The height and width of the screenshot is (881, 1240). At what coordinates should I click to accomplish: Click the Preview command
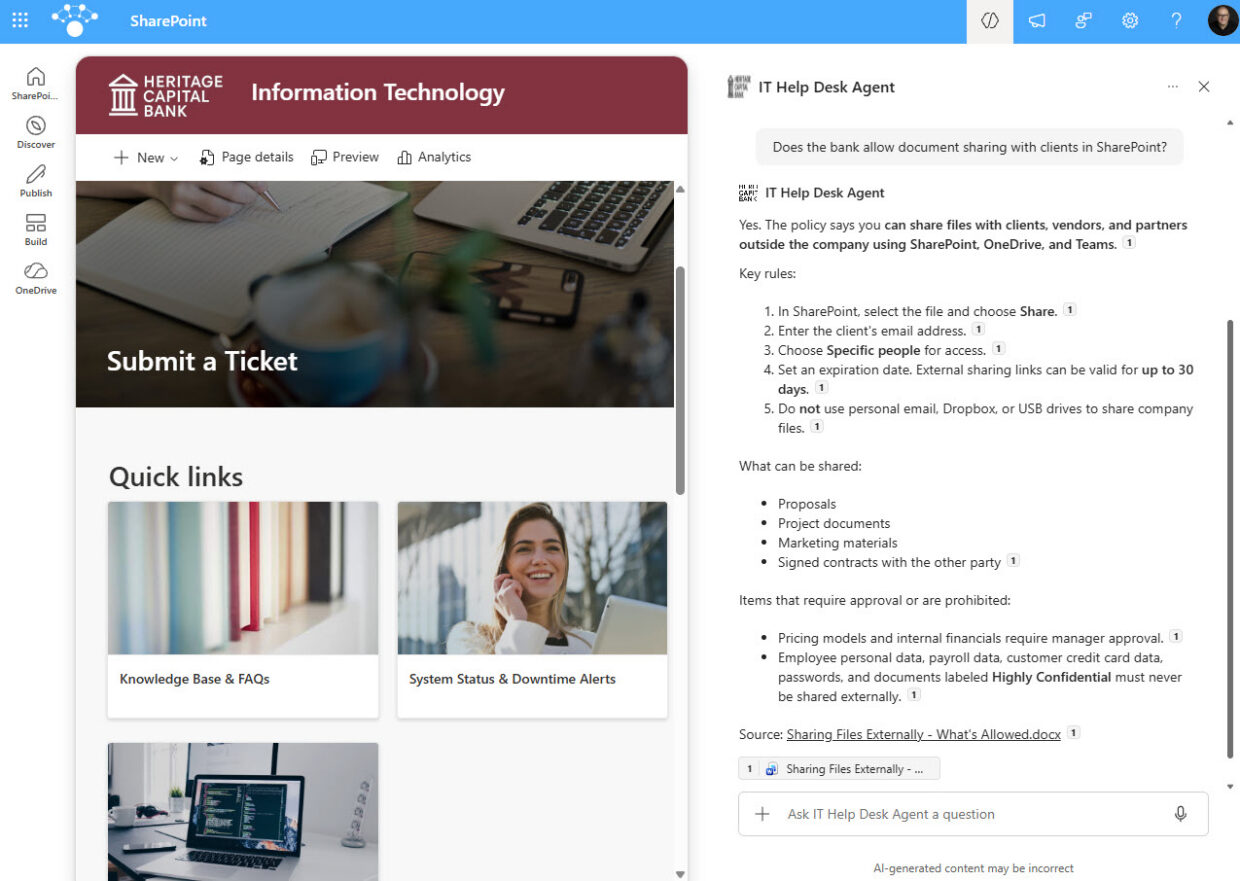345,157
